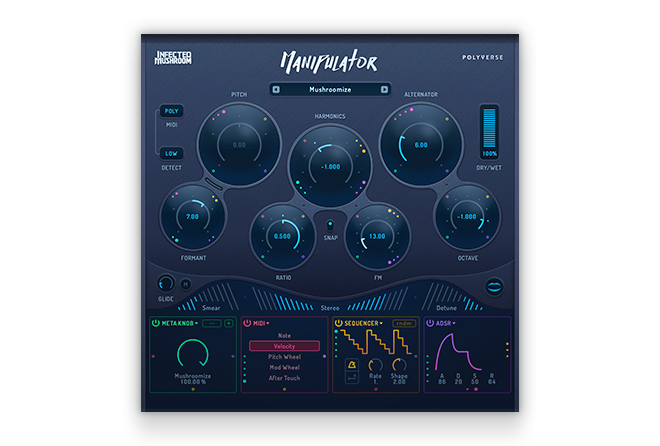Image resolution: width=660 pixels, height=446 pixels.
Task: Click the ADSR release value 64
Action: click(x=491, y=382)
